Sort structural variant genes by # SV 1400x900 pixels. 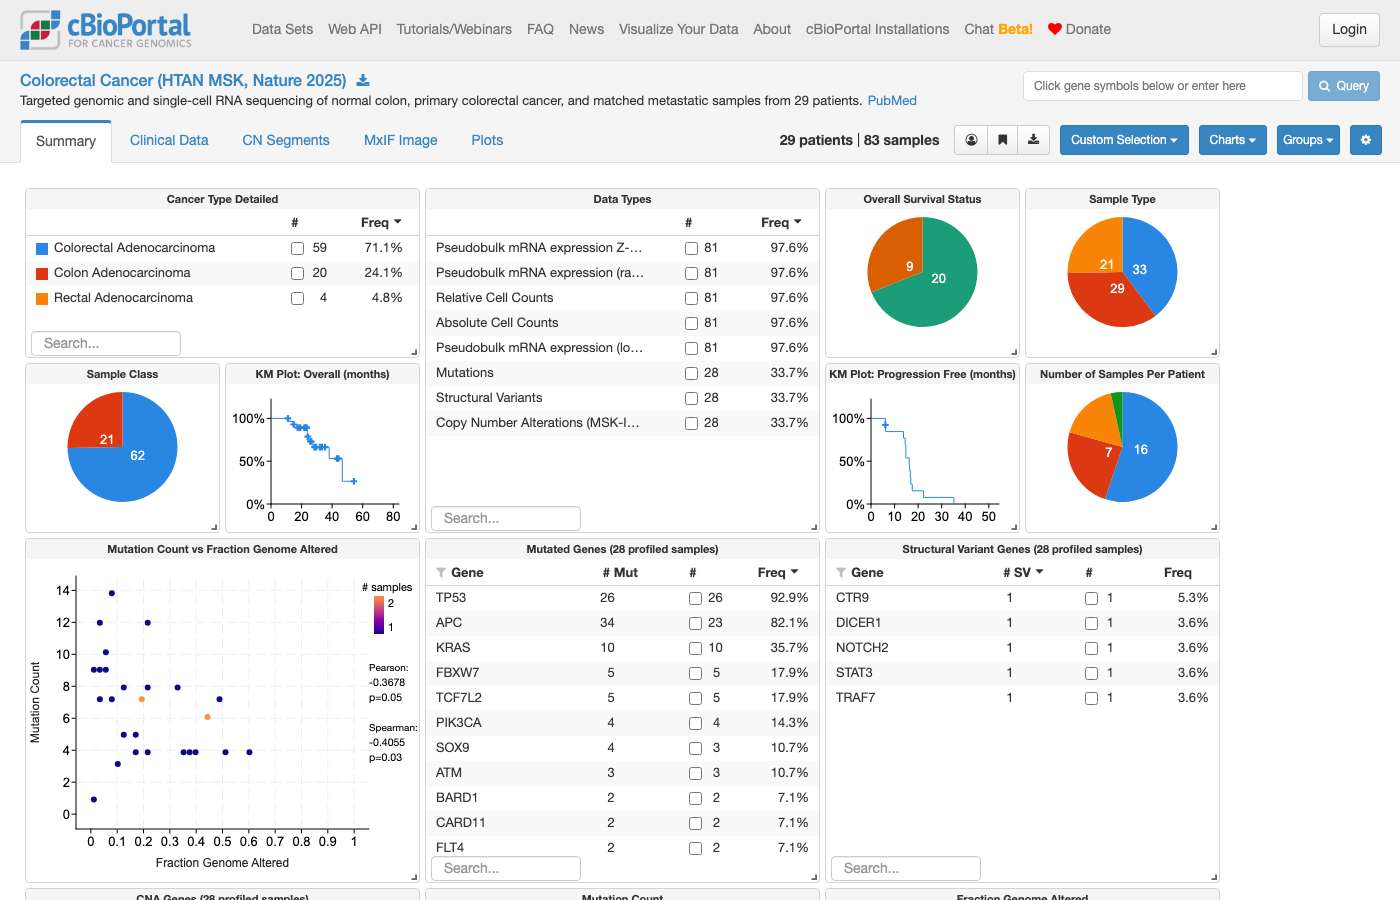tap(1023, 573)
